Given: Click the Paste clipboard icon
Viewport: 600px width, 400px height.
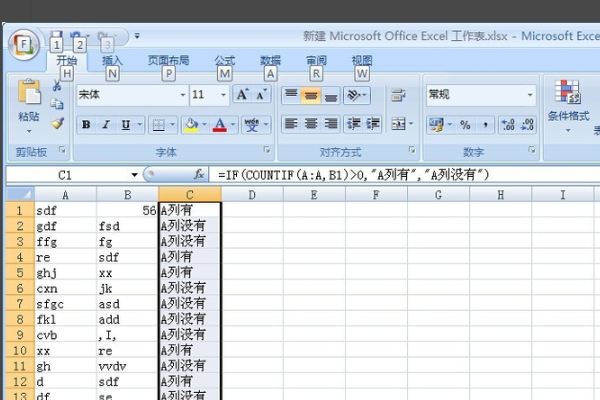Looking at the screenshot, I should pyautogui.click(x=29, y=92).
